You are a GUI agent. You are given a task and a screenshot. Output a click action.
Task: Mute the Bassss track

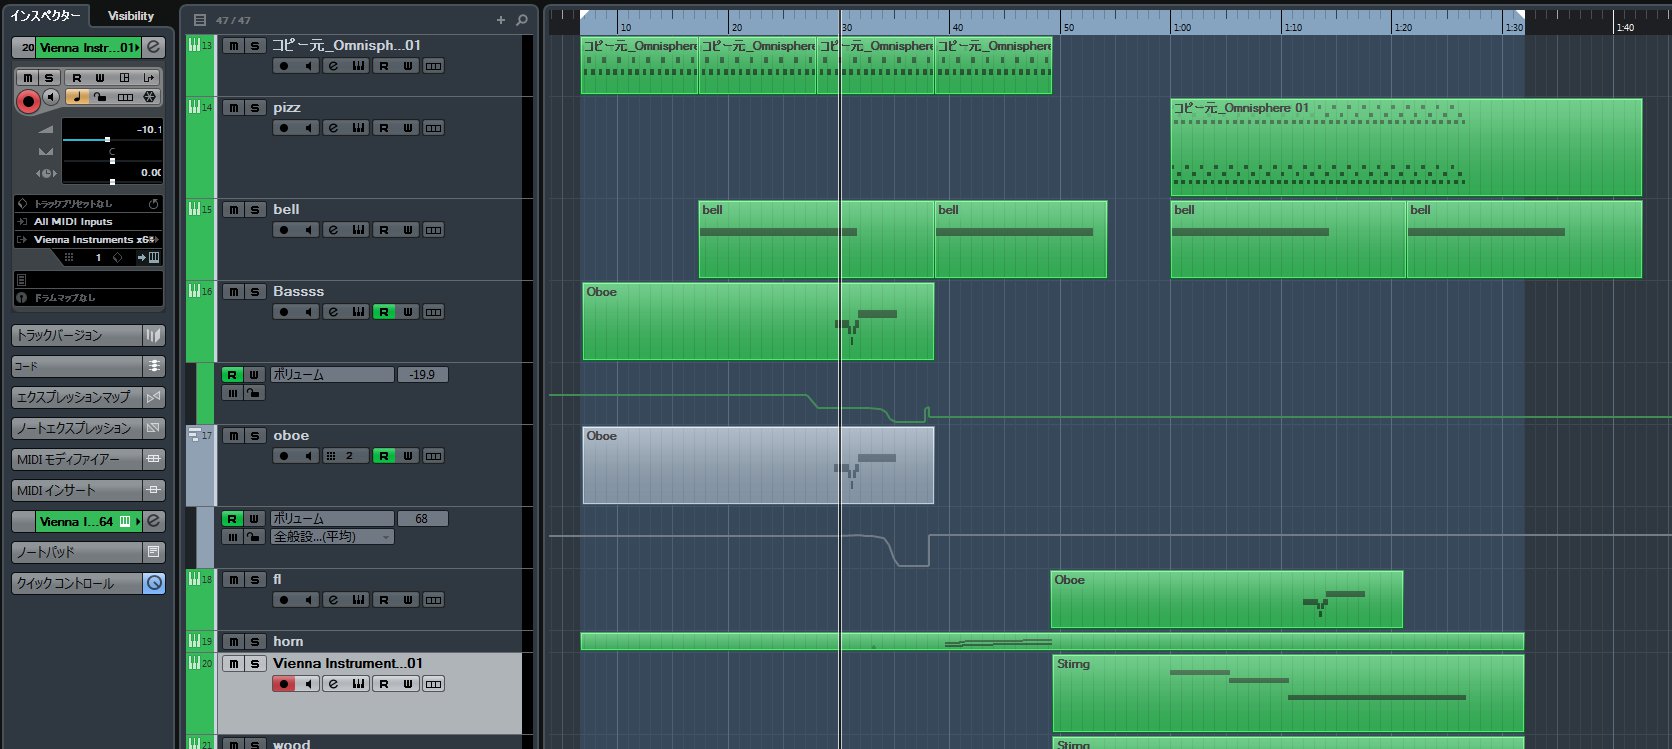point(233,292)
